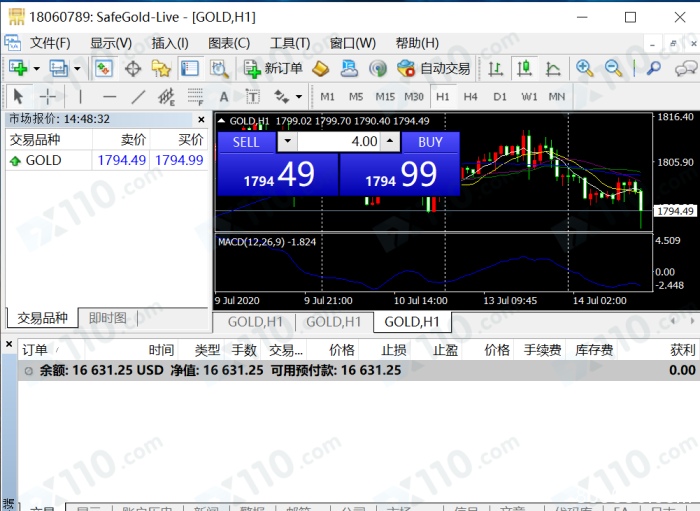Select the third GOLD,H1 chart tab

pyautogui.click(x=412, y=322)
